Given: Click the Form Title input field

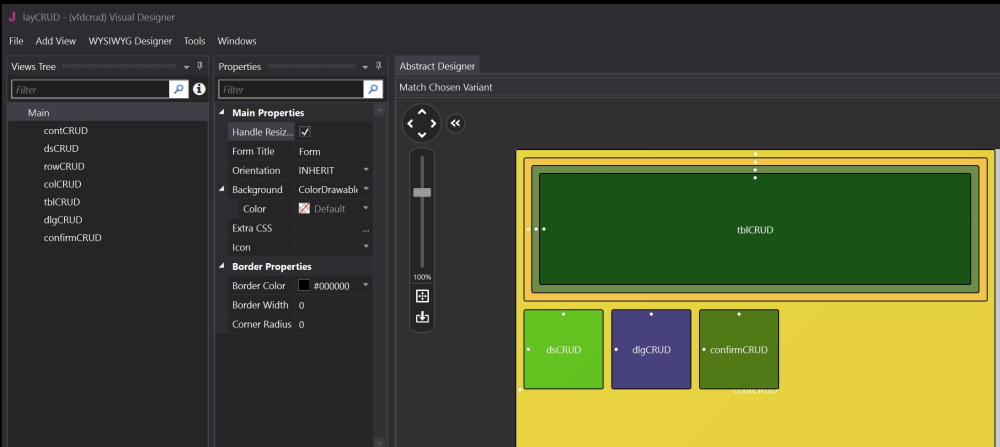Looking at the screenshot, I should (x=333, y=152).
